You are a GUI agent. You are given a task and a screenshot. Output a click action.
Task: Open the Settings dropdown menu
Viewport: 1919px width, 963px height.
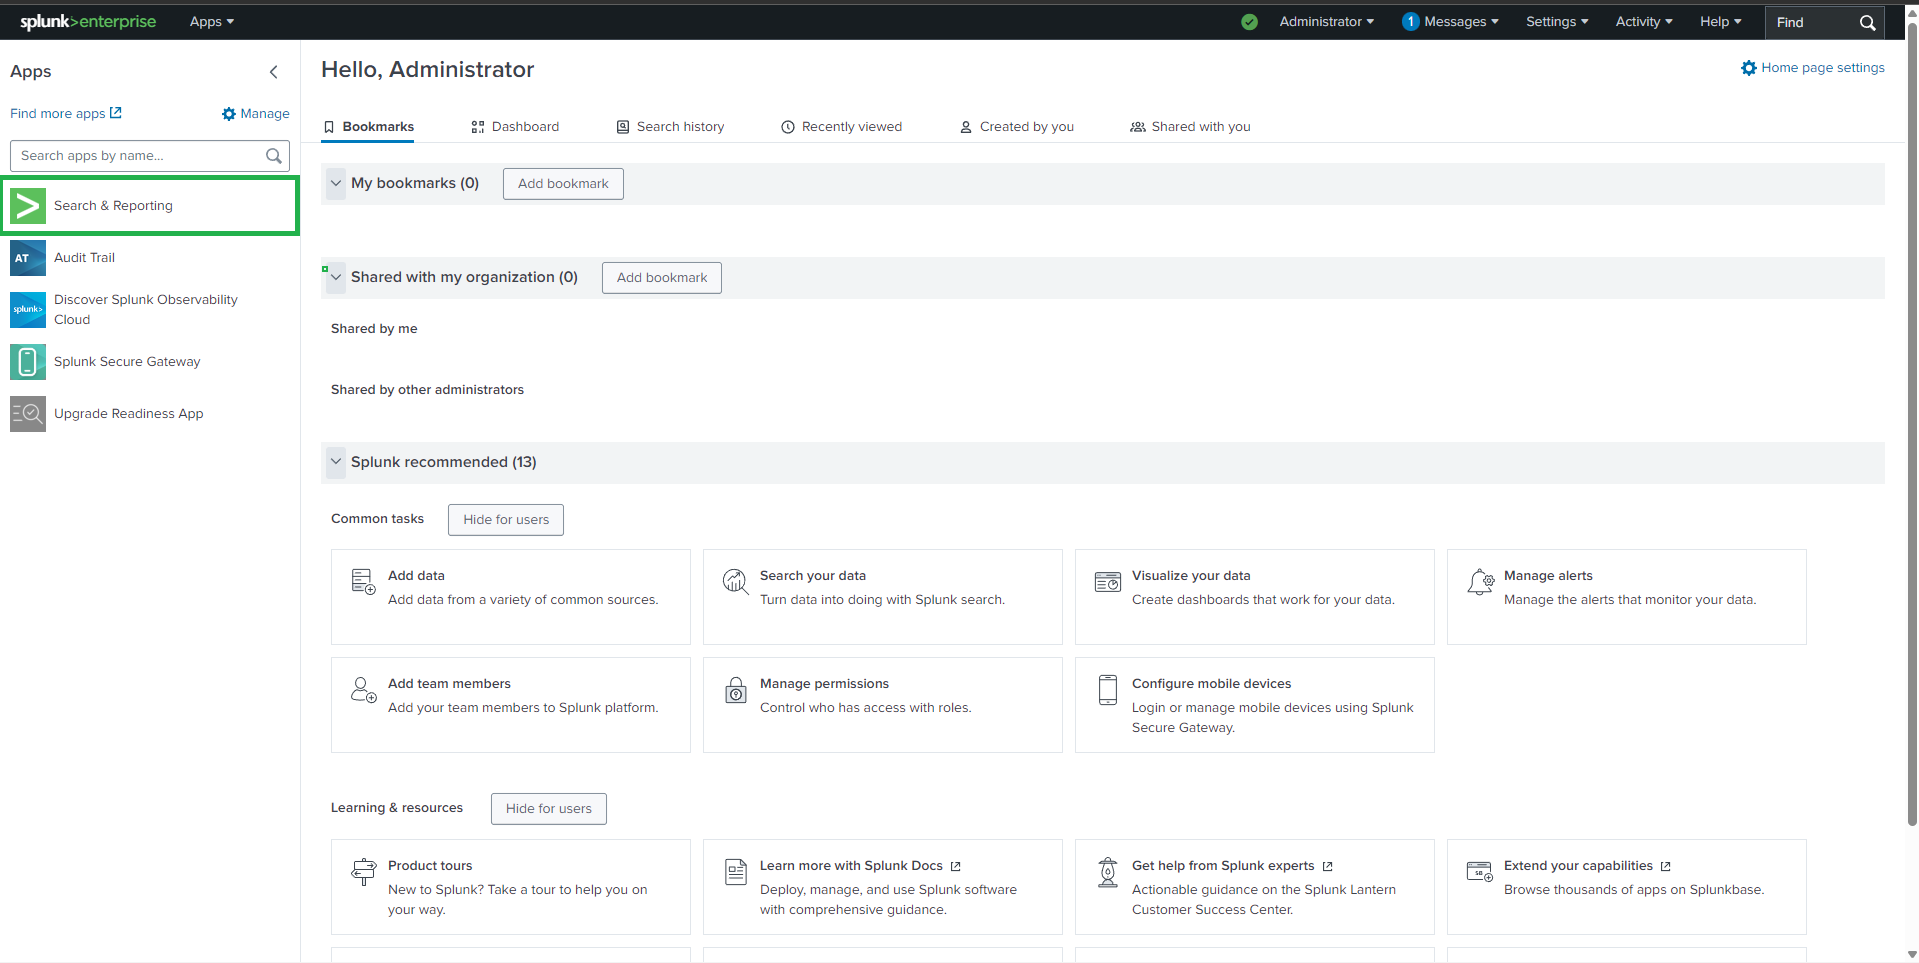point(1557,22)
